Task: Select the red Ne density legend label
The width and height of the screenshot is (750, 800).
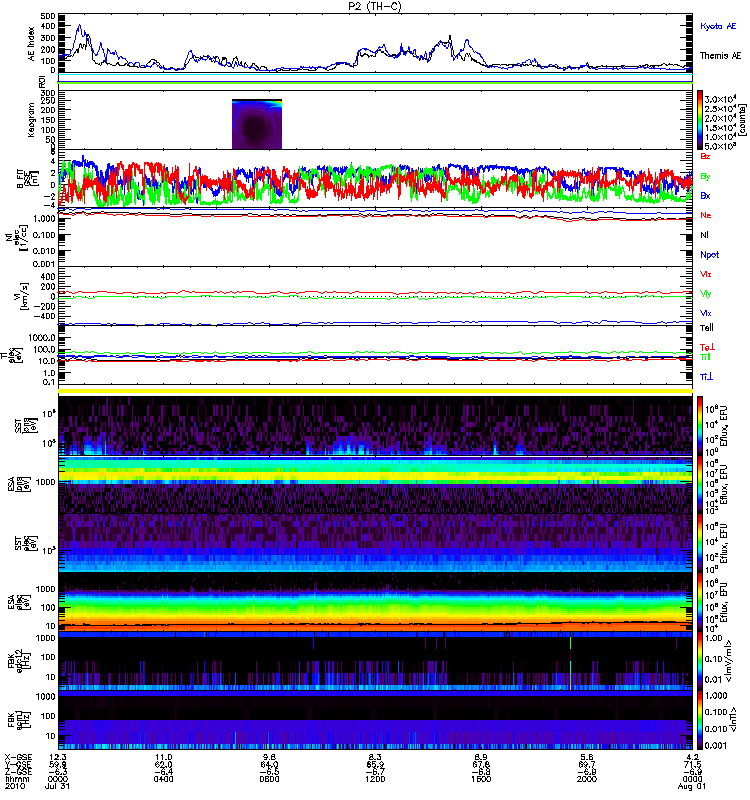Action: (x=706, y=215)
